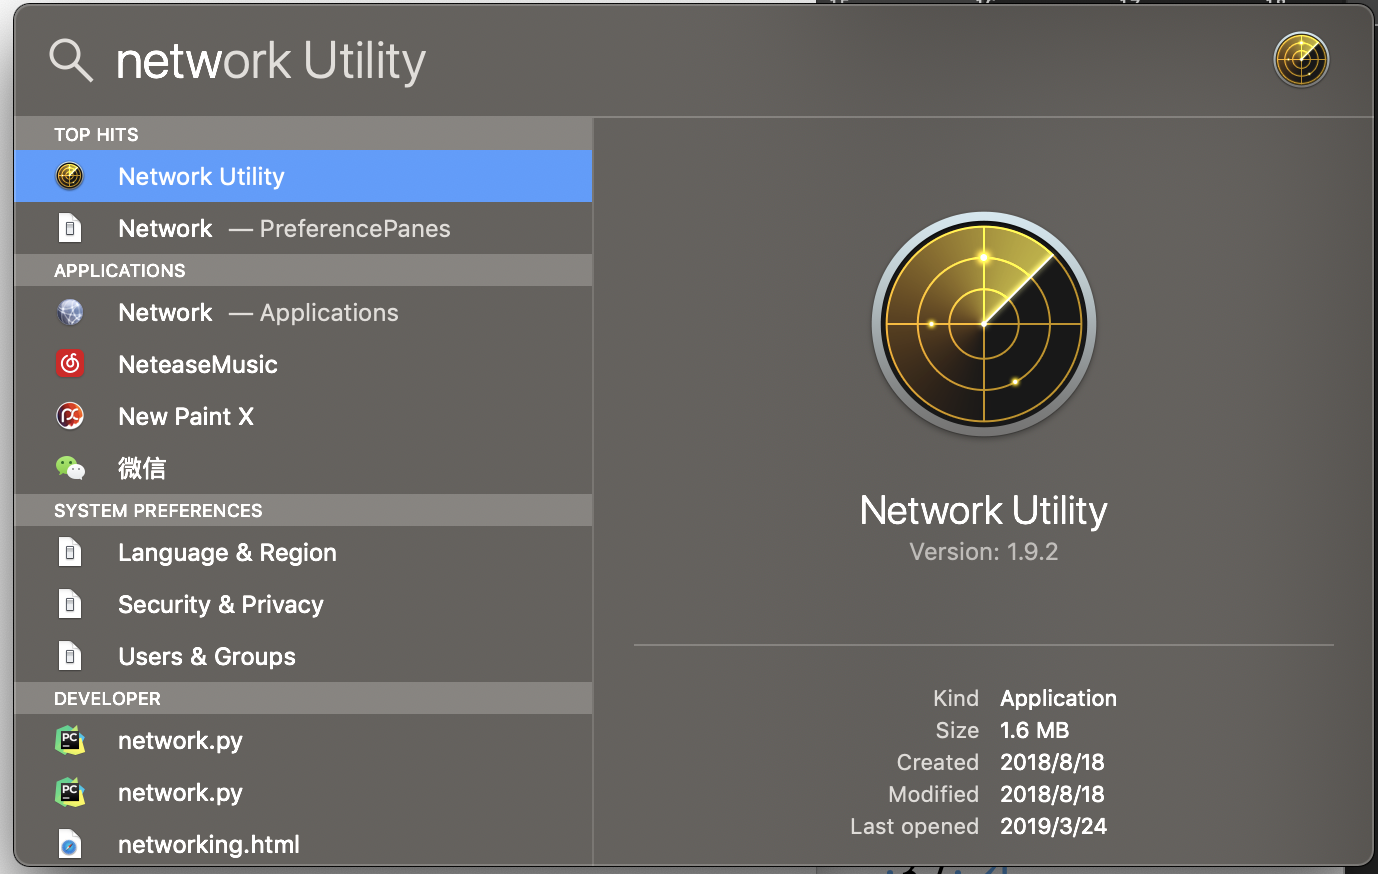Select the Network Utility top hit row
Image resolution: width=1378 pixels, height=874 pixels.
click(303, 176)
